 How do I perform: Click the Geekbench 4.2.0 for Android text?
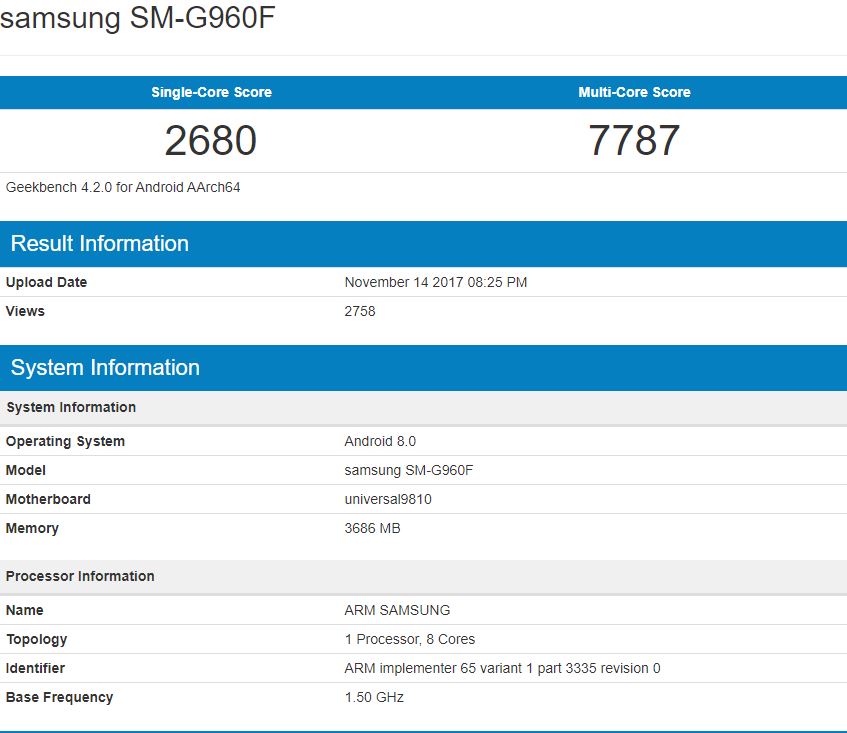tap(123, 187)
